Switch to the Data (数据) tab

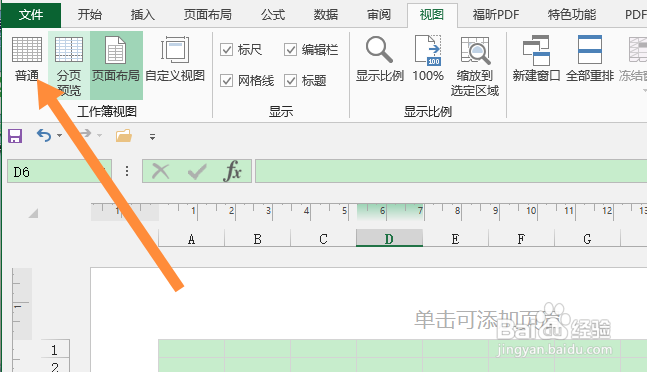326,15
